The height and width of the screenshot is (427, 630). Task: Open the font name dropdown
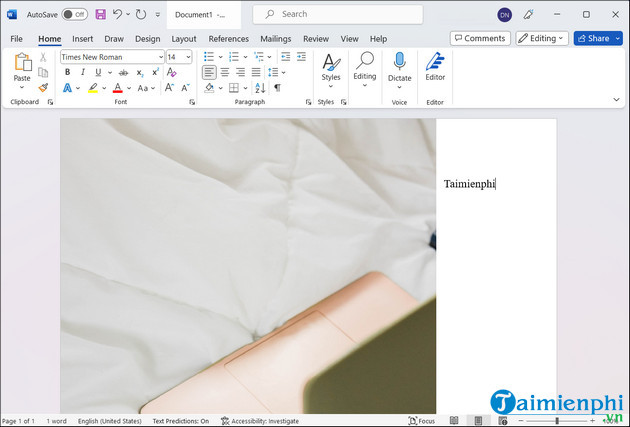[161, 57]
